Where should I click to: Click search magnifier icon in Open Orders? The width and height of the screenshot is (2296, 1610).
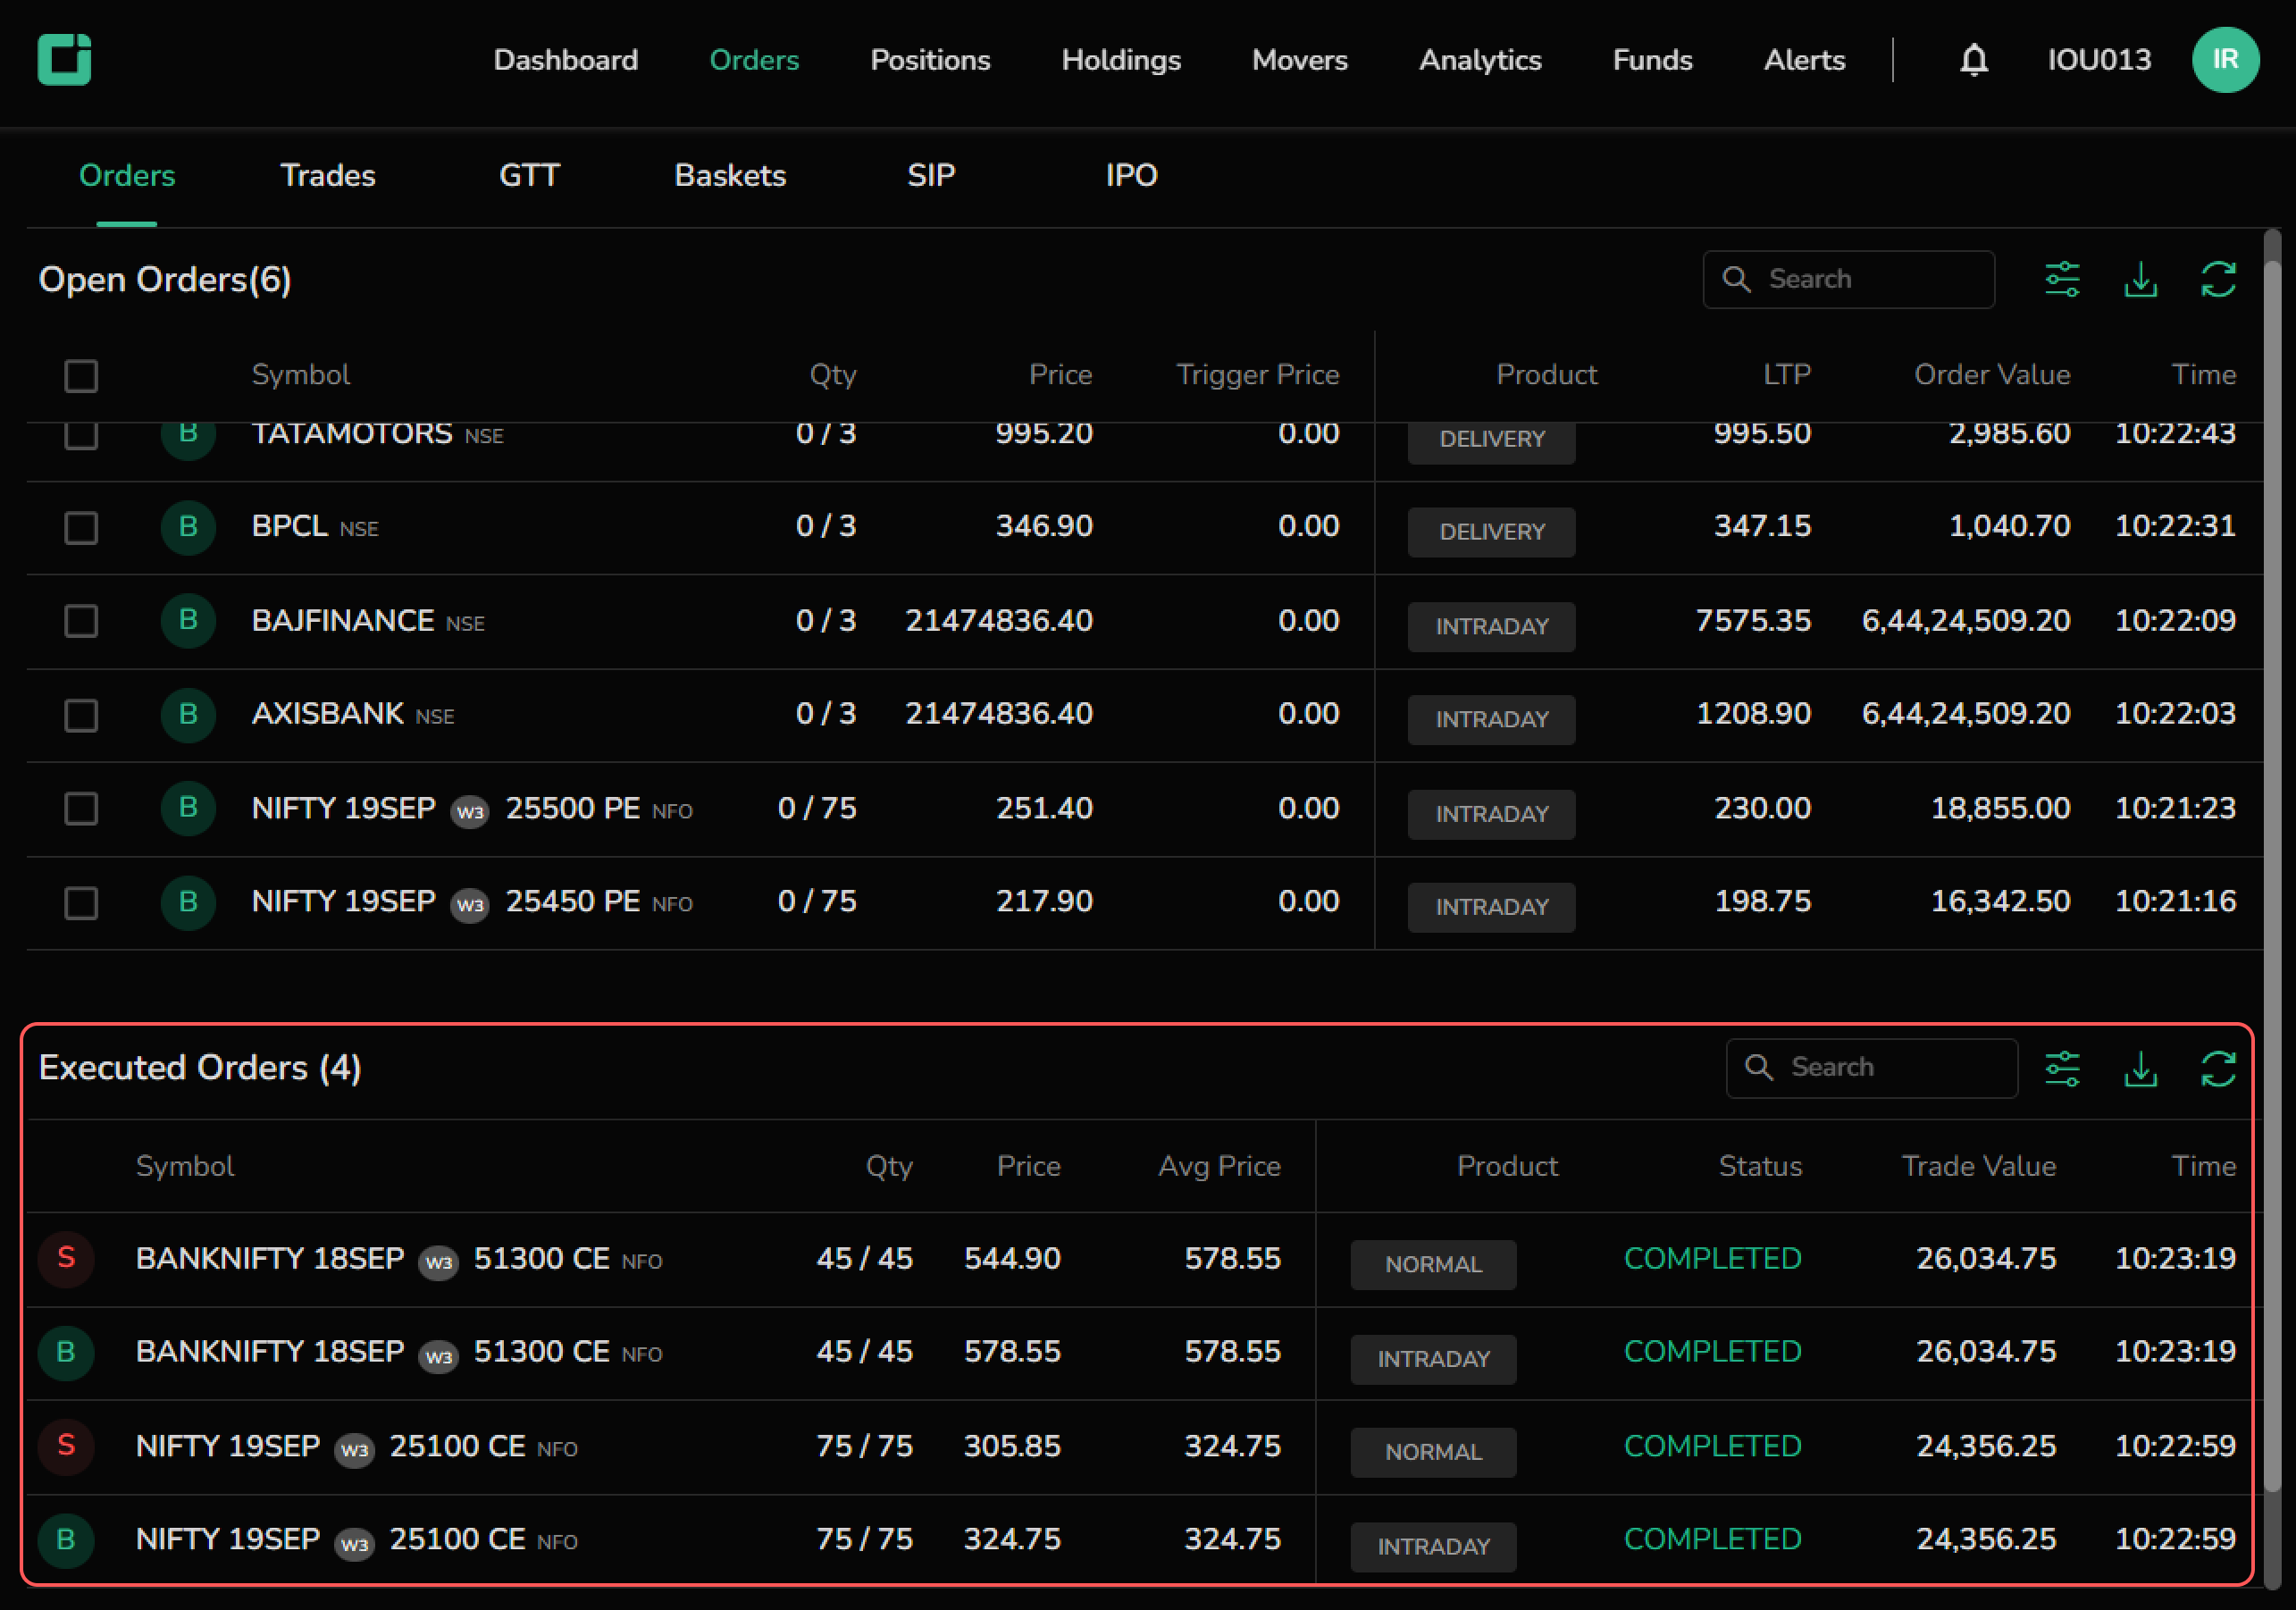pos(1736,279)
